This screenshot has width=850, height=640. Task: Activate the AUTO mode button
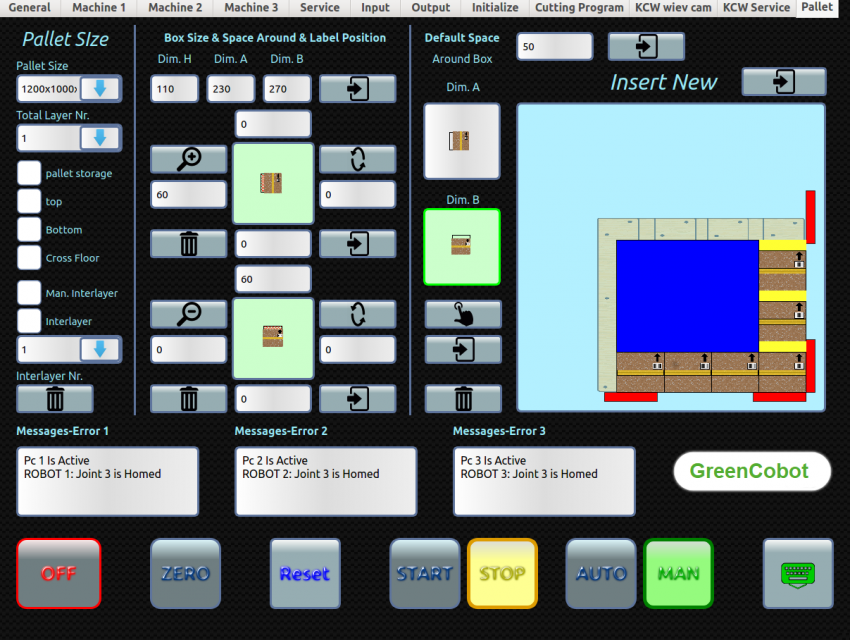point(601,573)
